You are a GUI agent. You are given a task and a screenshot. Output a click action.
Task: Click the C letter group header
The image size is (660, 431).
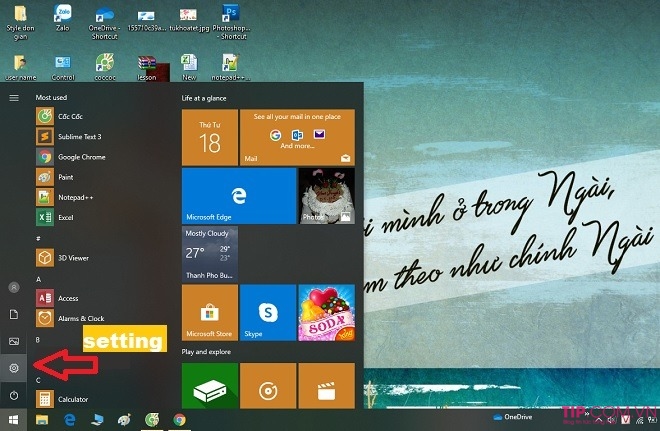point(38,380)
